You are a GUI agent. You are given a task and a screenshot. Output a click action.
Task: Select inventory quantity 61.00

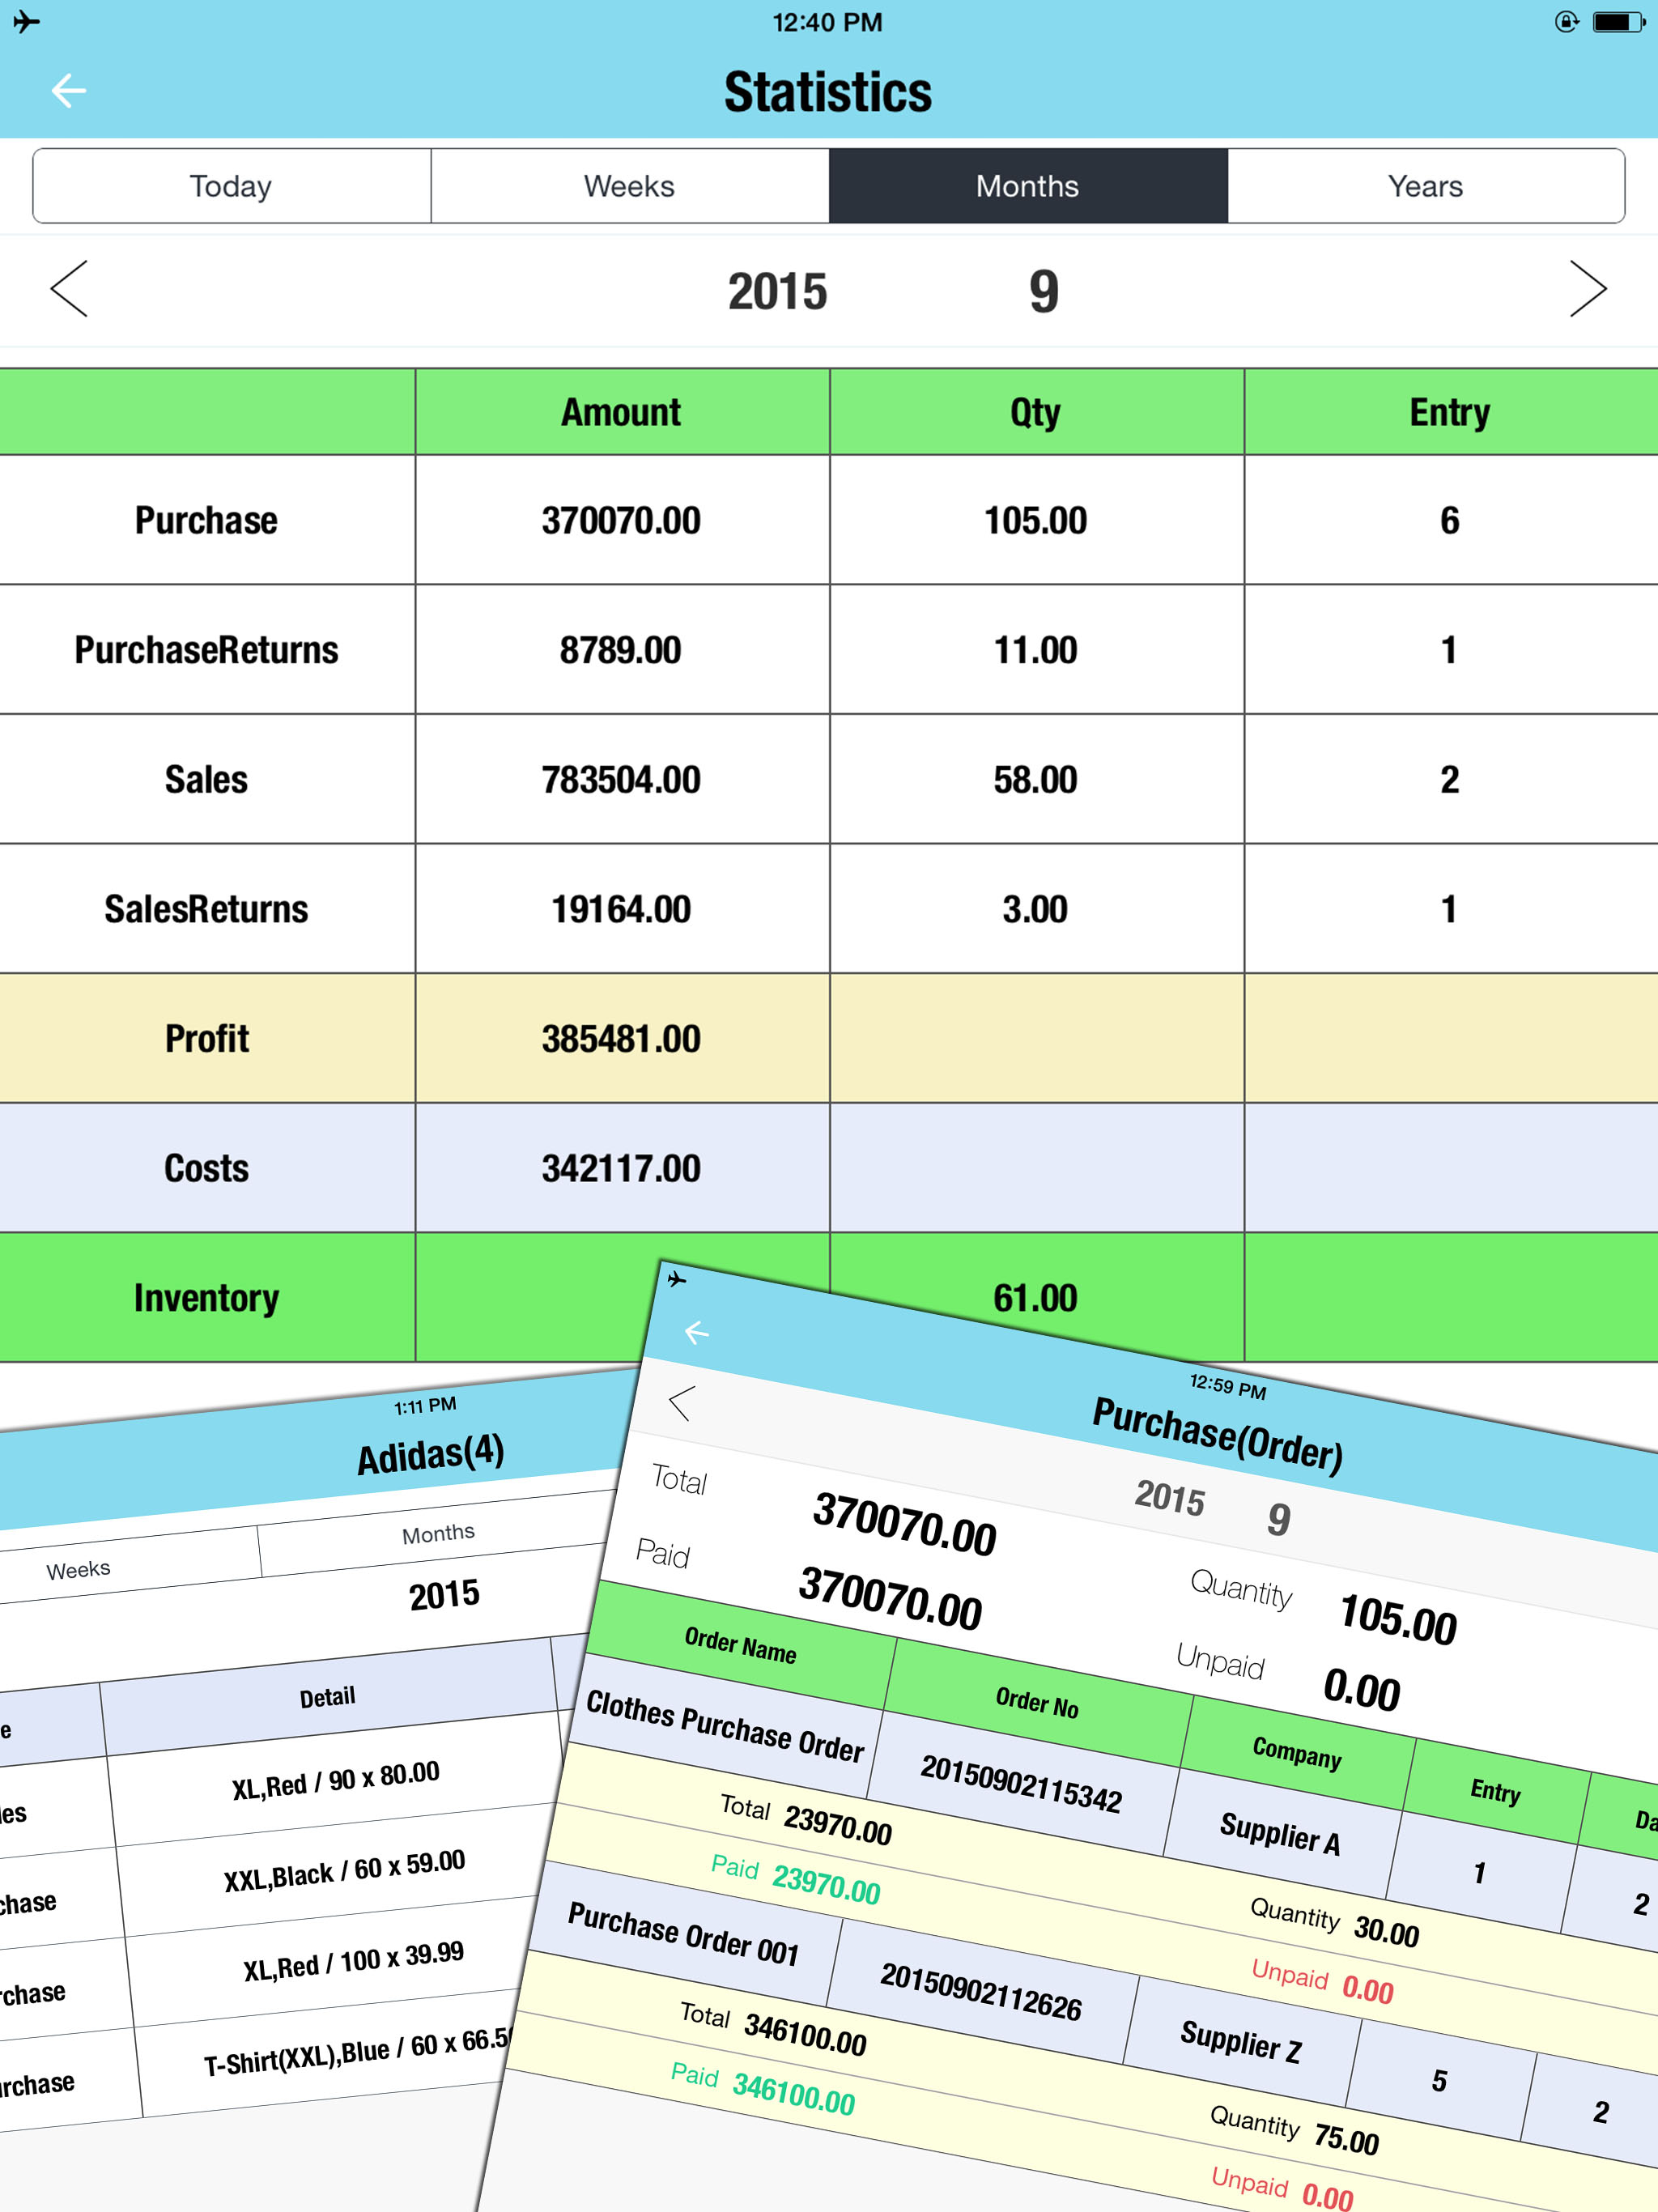1036,1298
